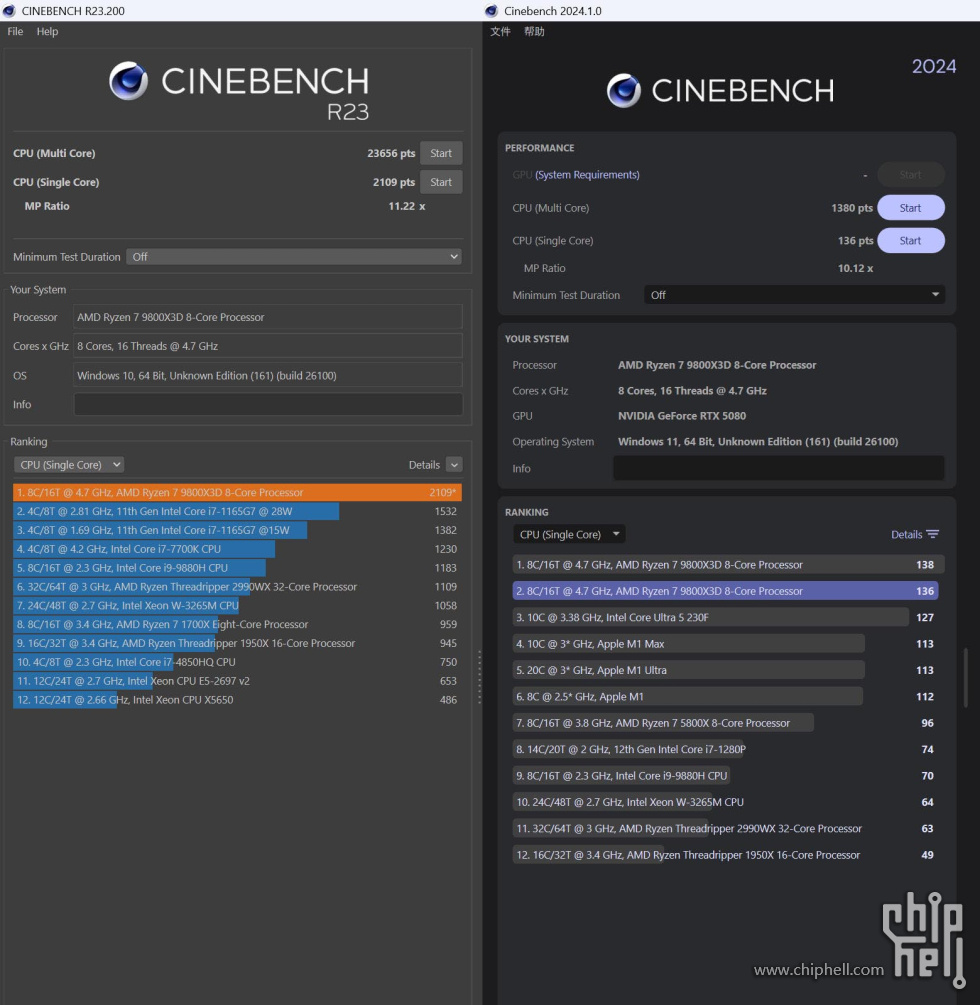Click the Cinebench R23 title bar icon
Viewport: 980px width, 1005px height.
pos(10,11)
